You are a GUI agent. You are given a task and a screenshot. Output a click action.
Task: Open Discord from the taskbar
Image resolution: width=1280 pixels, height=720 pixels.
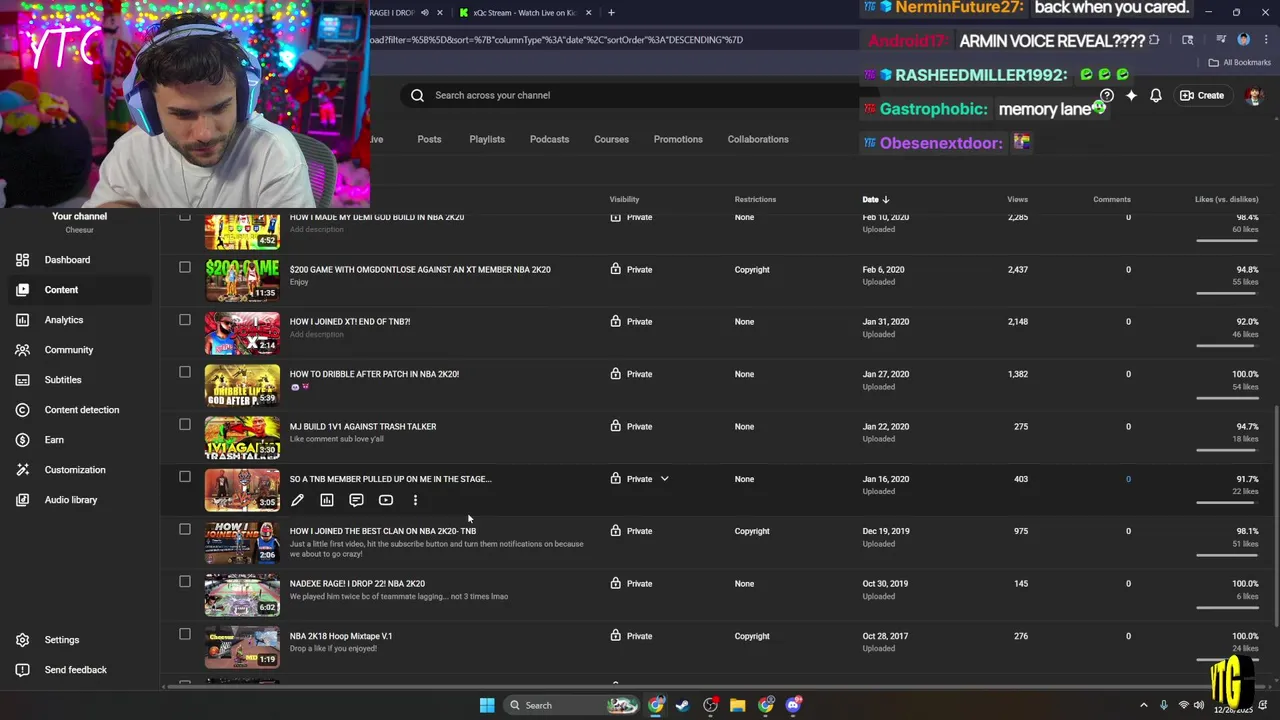[794, 705]
